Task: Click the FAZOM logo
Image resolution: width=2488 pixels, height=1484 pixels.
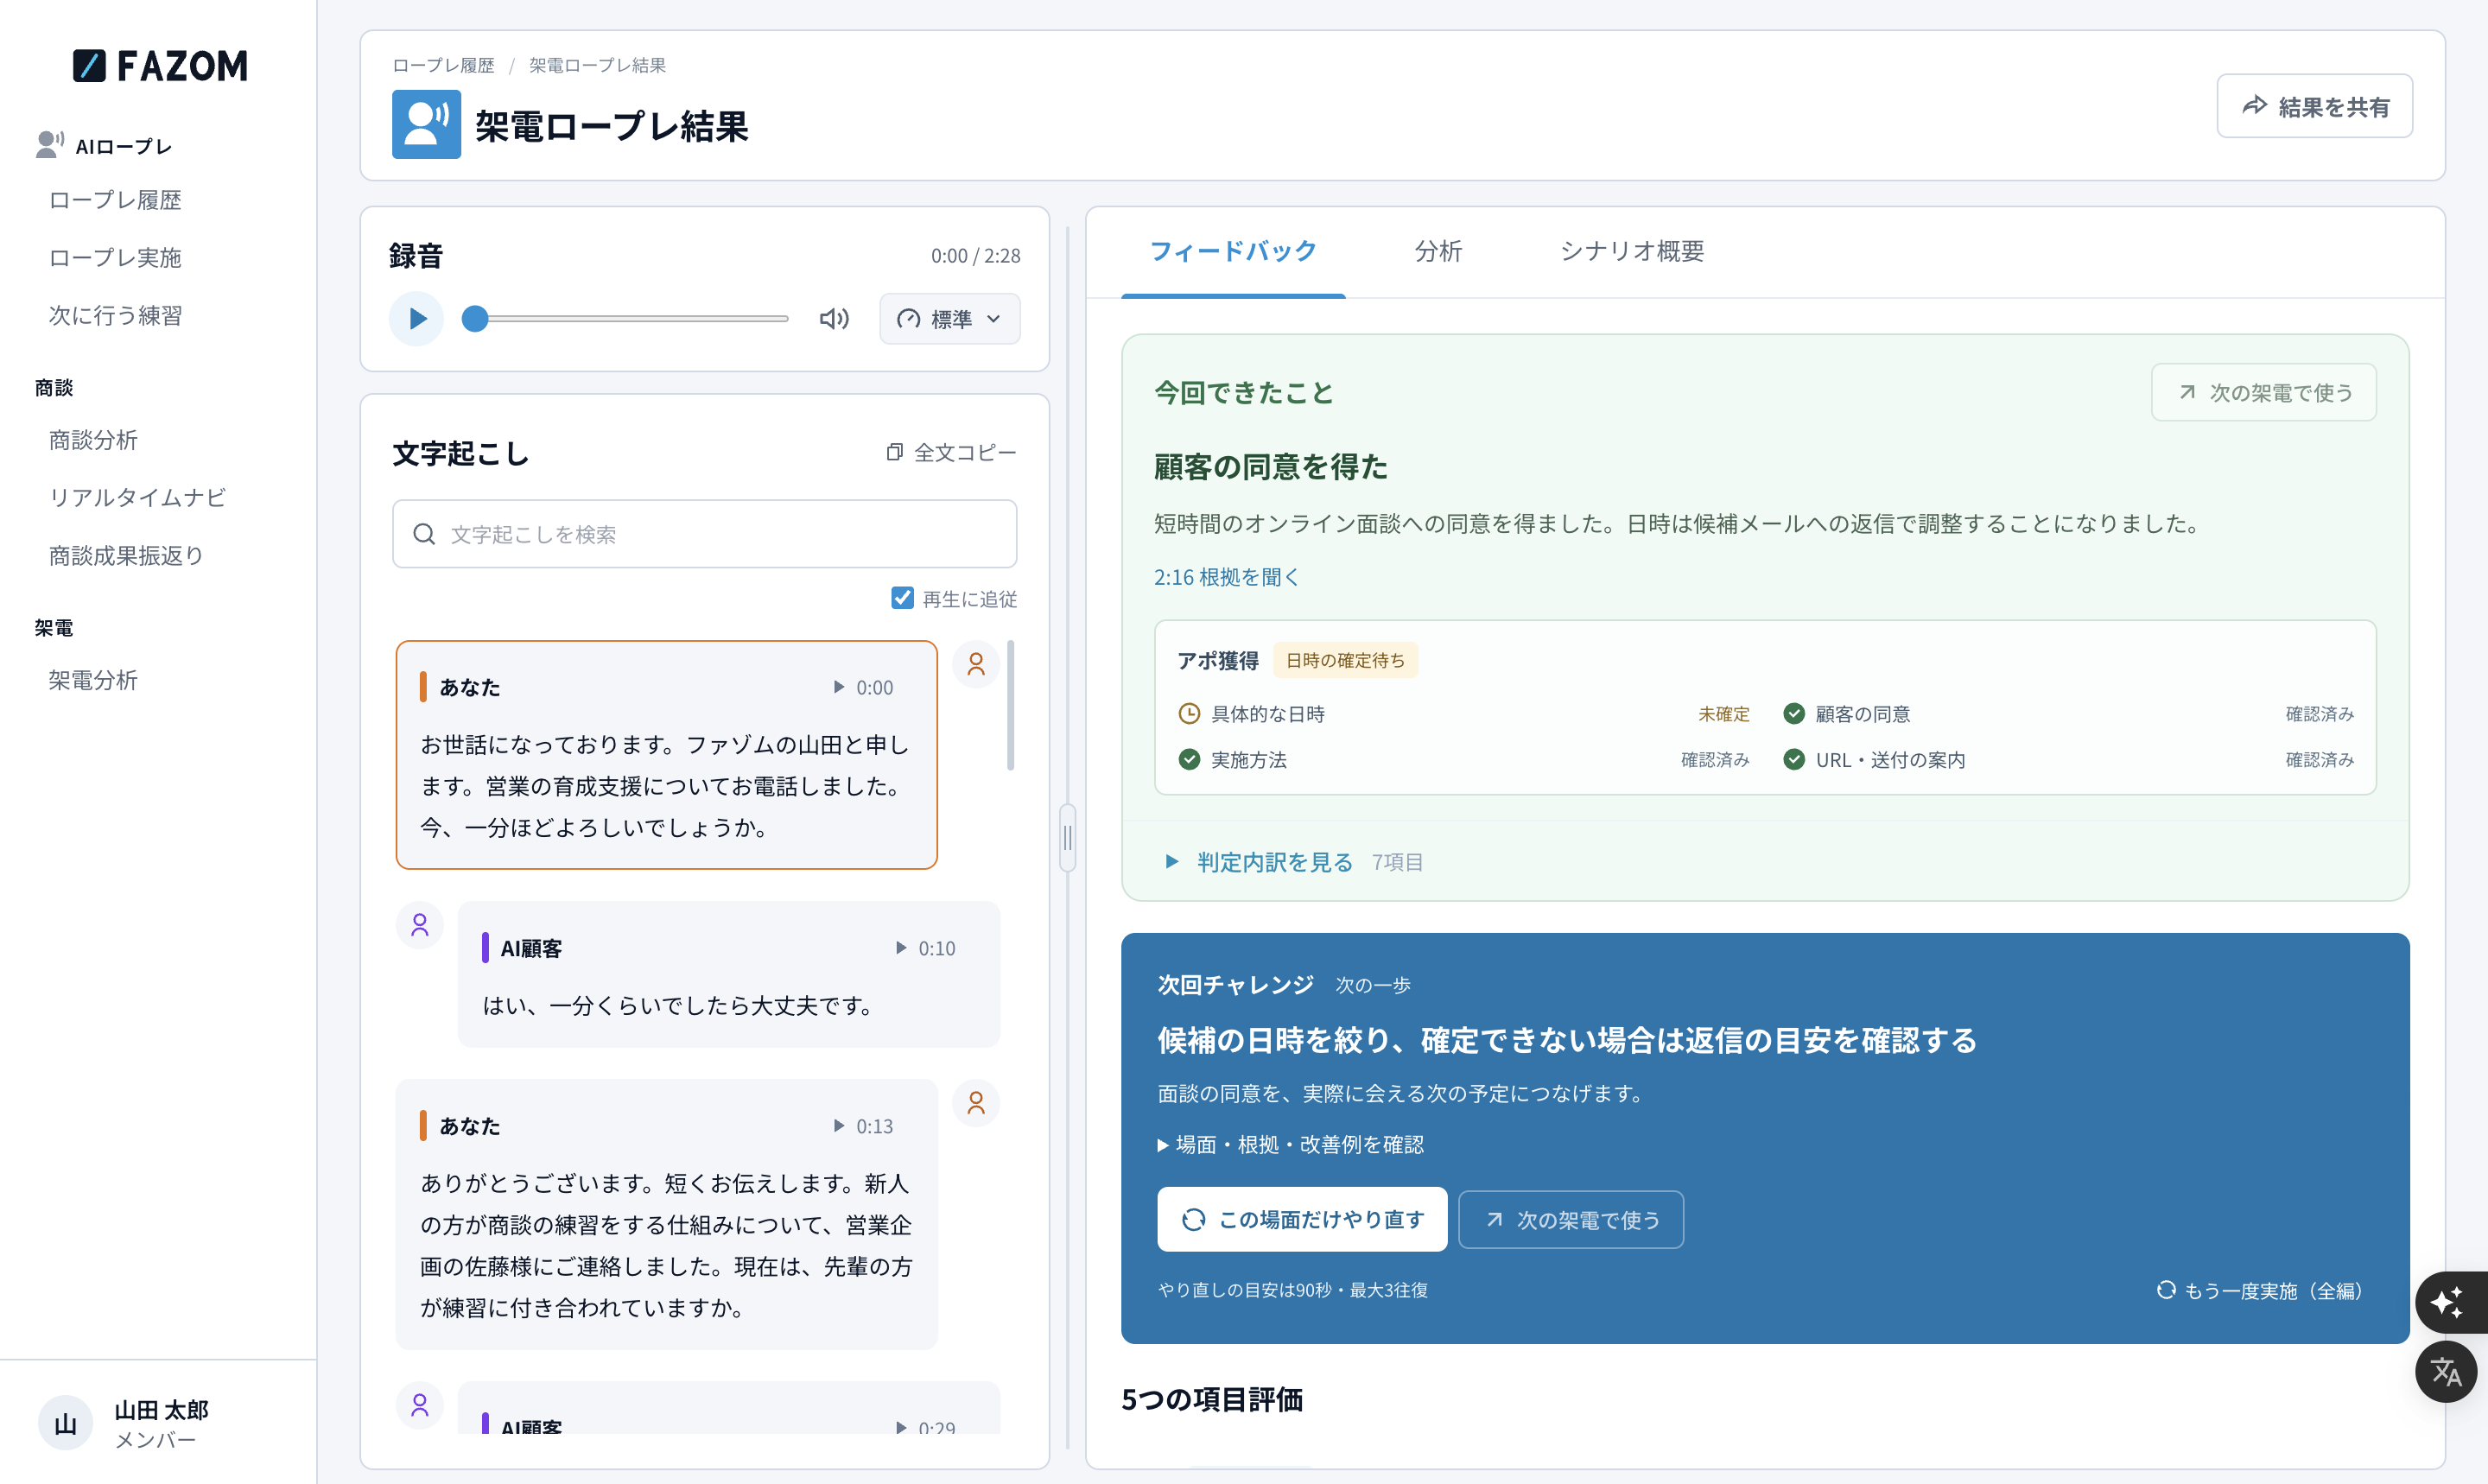Action: click(x=160, y=66)
